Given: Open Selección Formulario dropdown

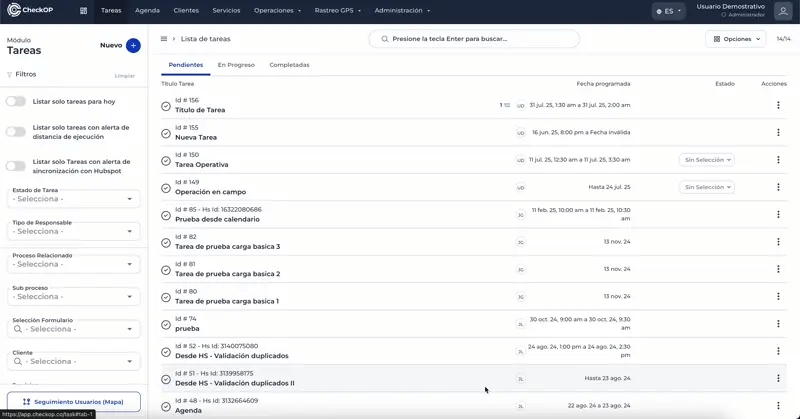Looking at the screenshot, I should tap(73, 329).
